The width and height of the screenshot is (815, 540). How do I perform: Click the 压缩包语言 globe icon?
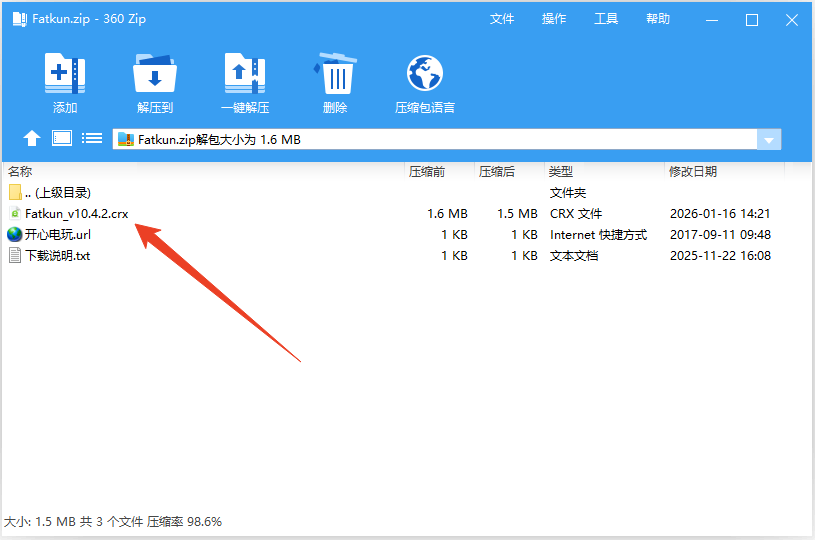[x=425, y=75]
